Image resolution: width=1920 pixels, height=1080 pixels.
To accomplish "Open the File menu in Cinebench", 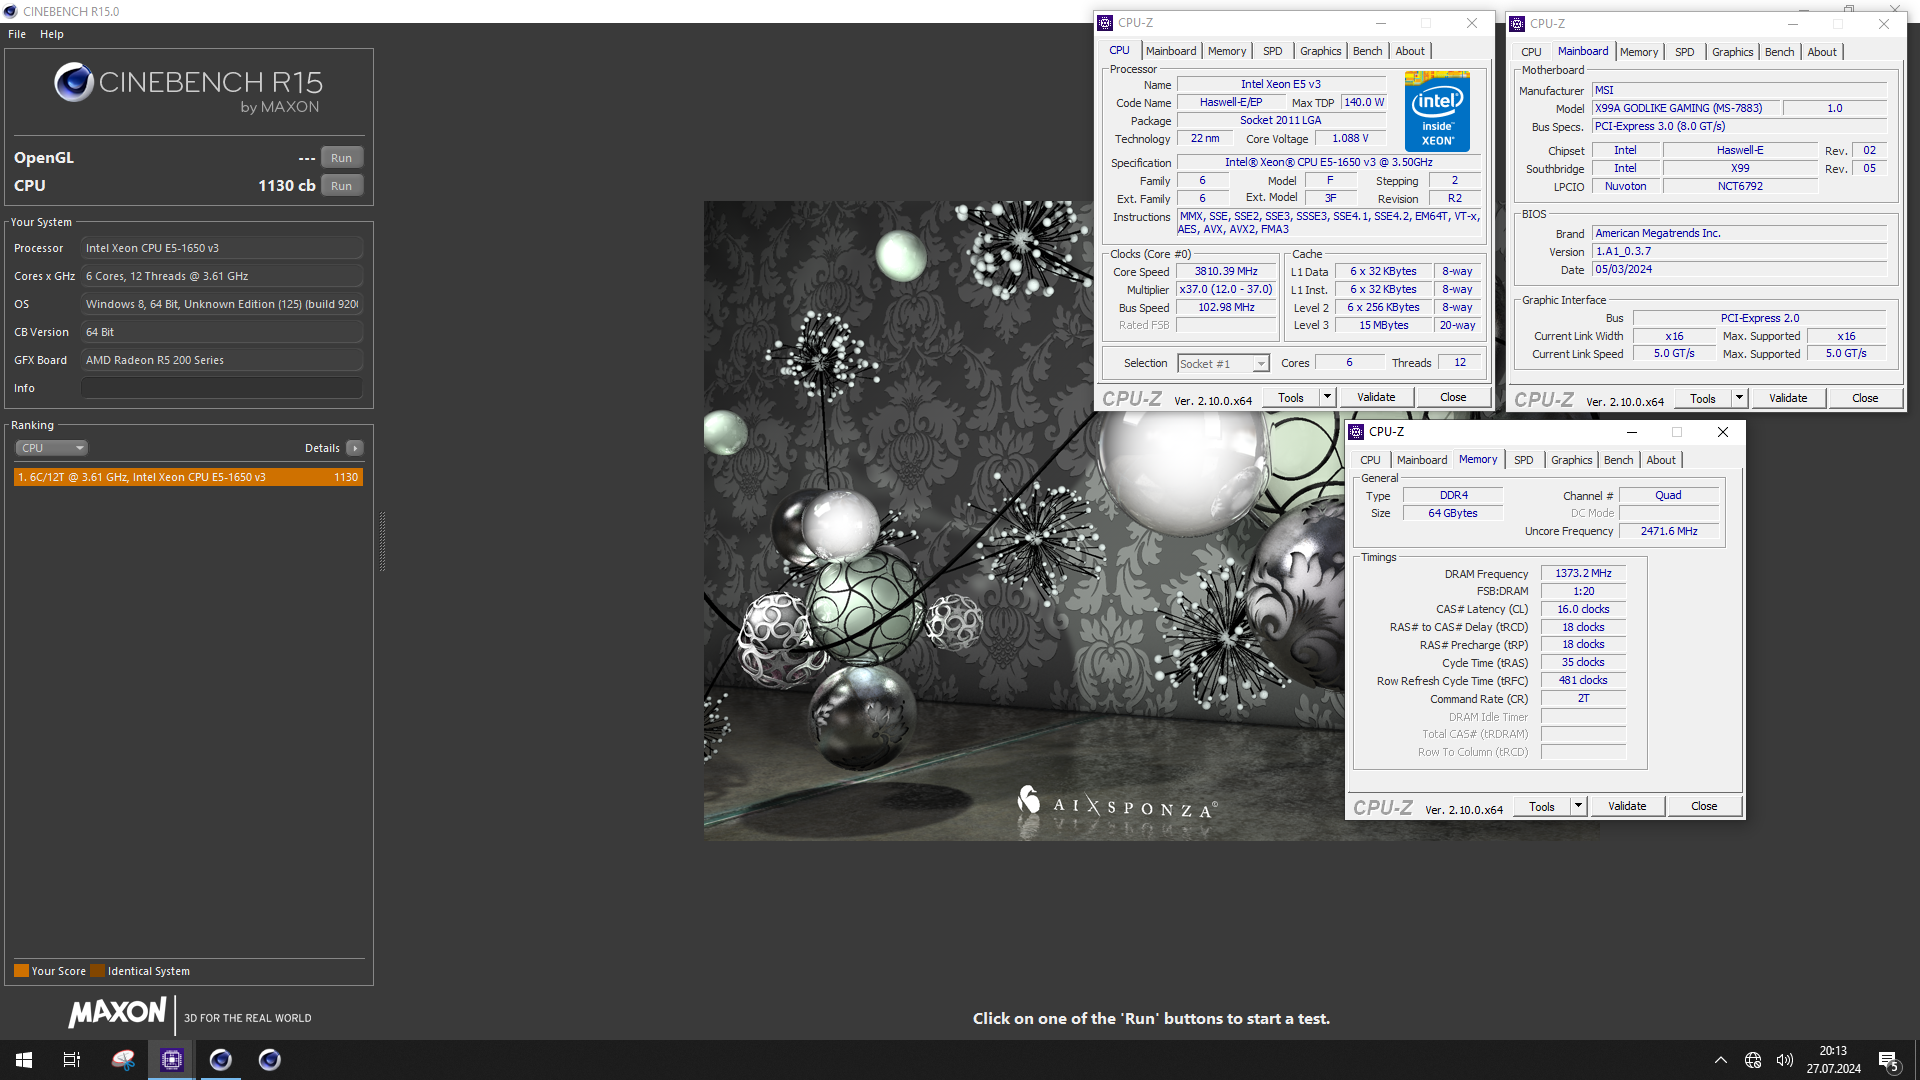I will click(17, 34).
